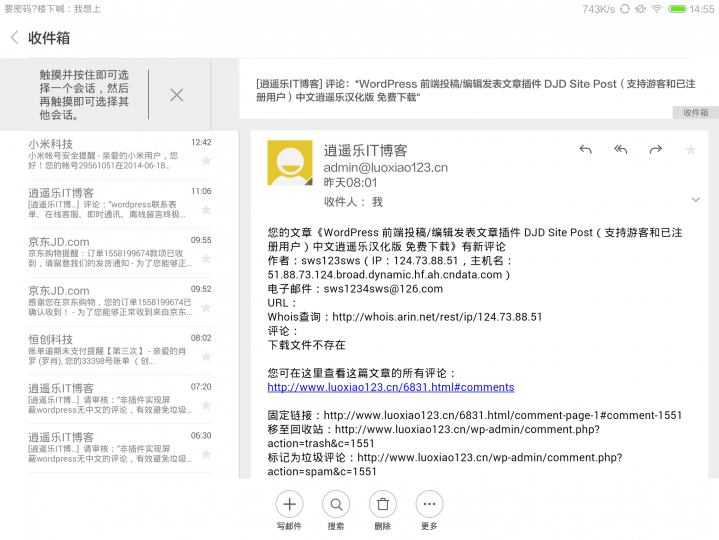Viewport: 719px width, 540px height.
Task: Reply to the email using the reply arrow
Action: 586,149
